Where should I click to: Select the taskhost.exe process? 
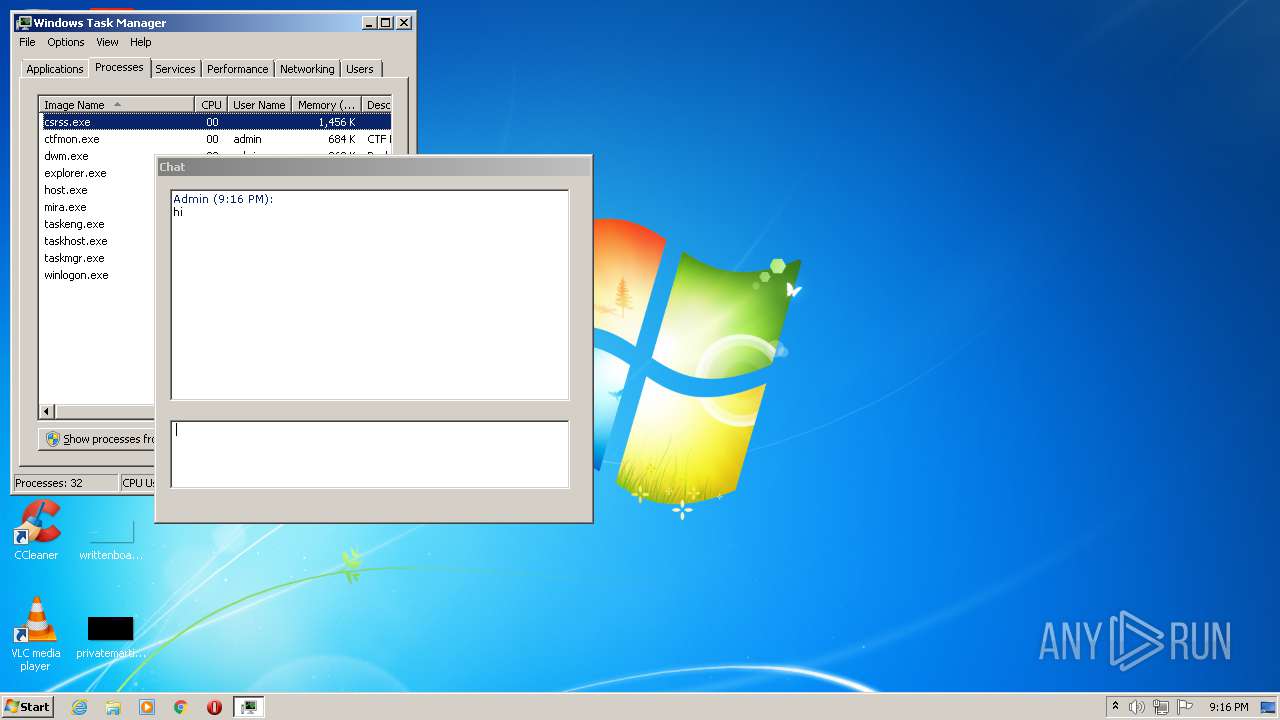(75, 241)
